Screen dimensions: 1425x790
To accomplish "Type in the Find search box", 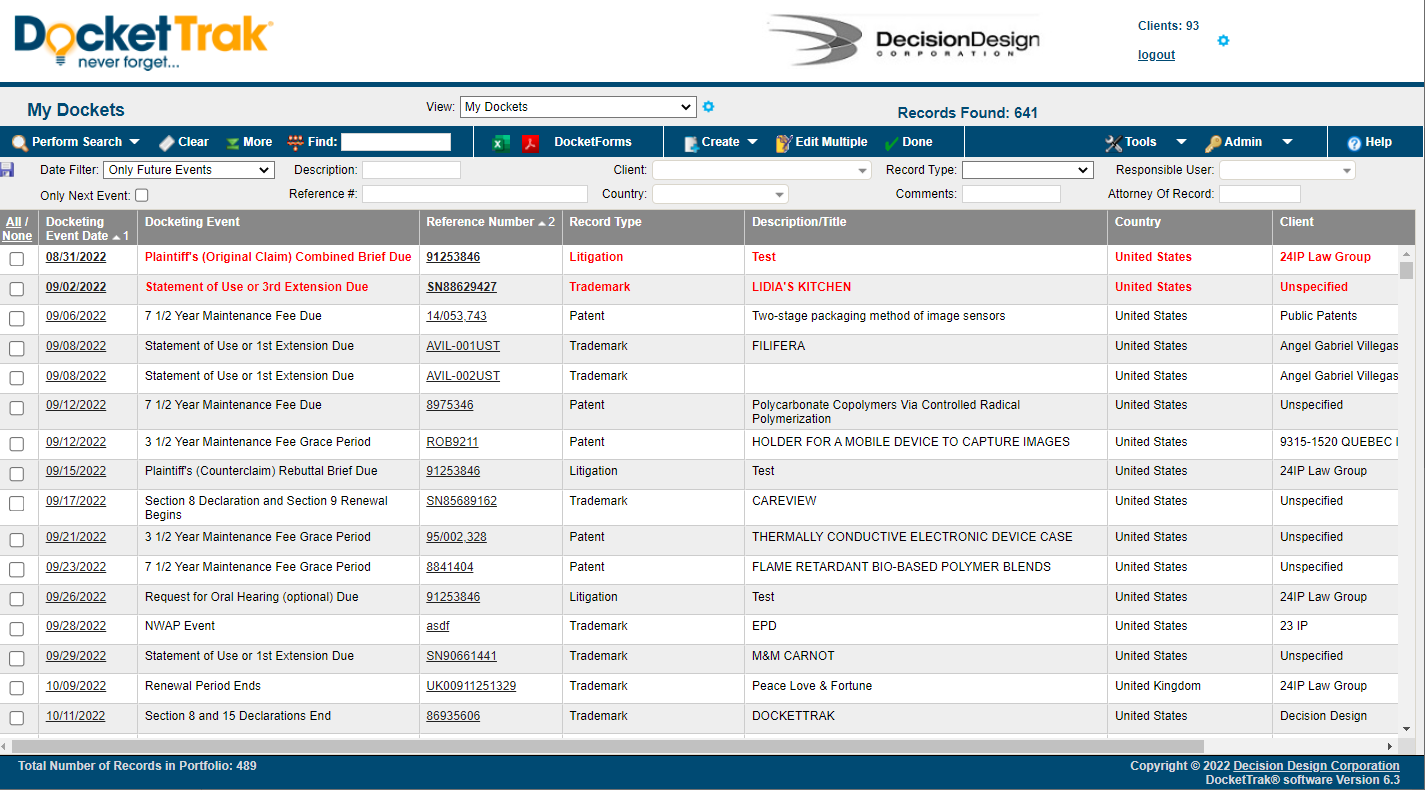I will click(395, 141).
